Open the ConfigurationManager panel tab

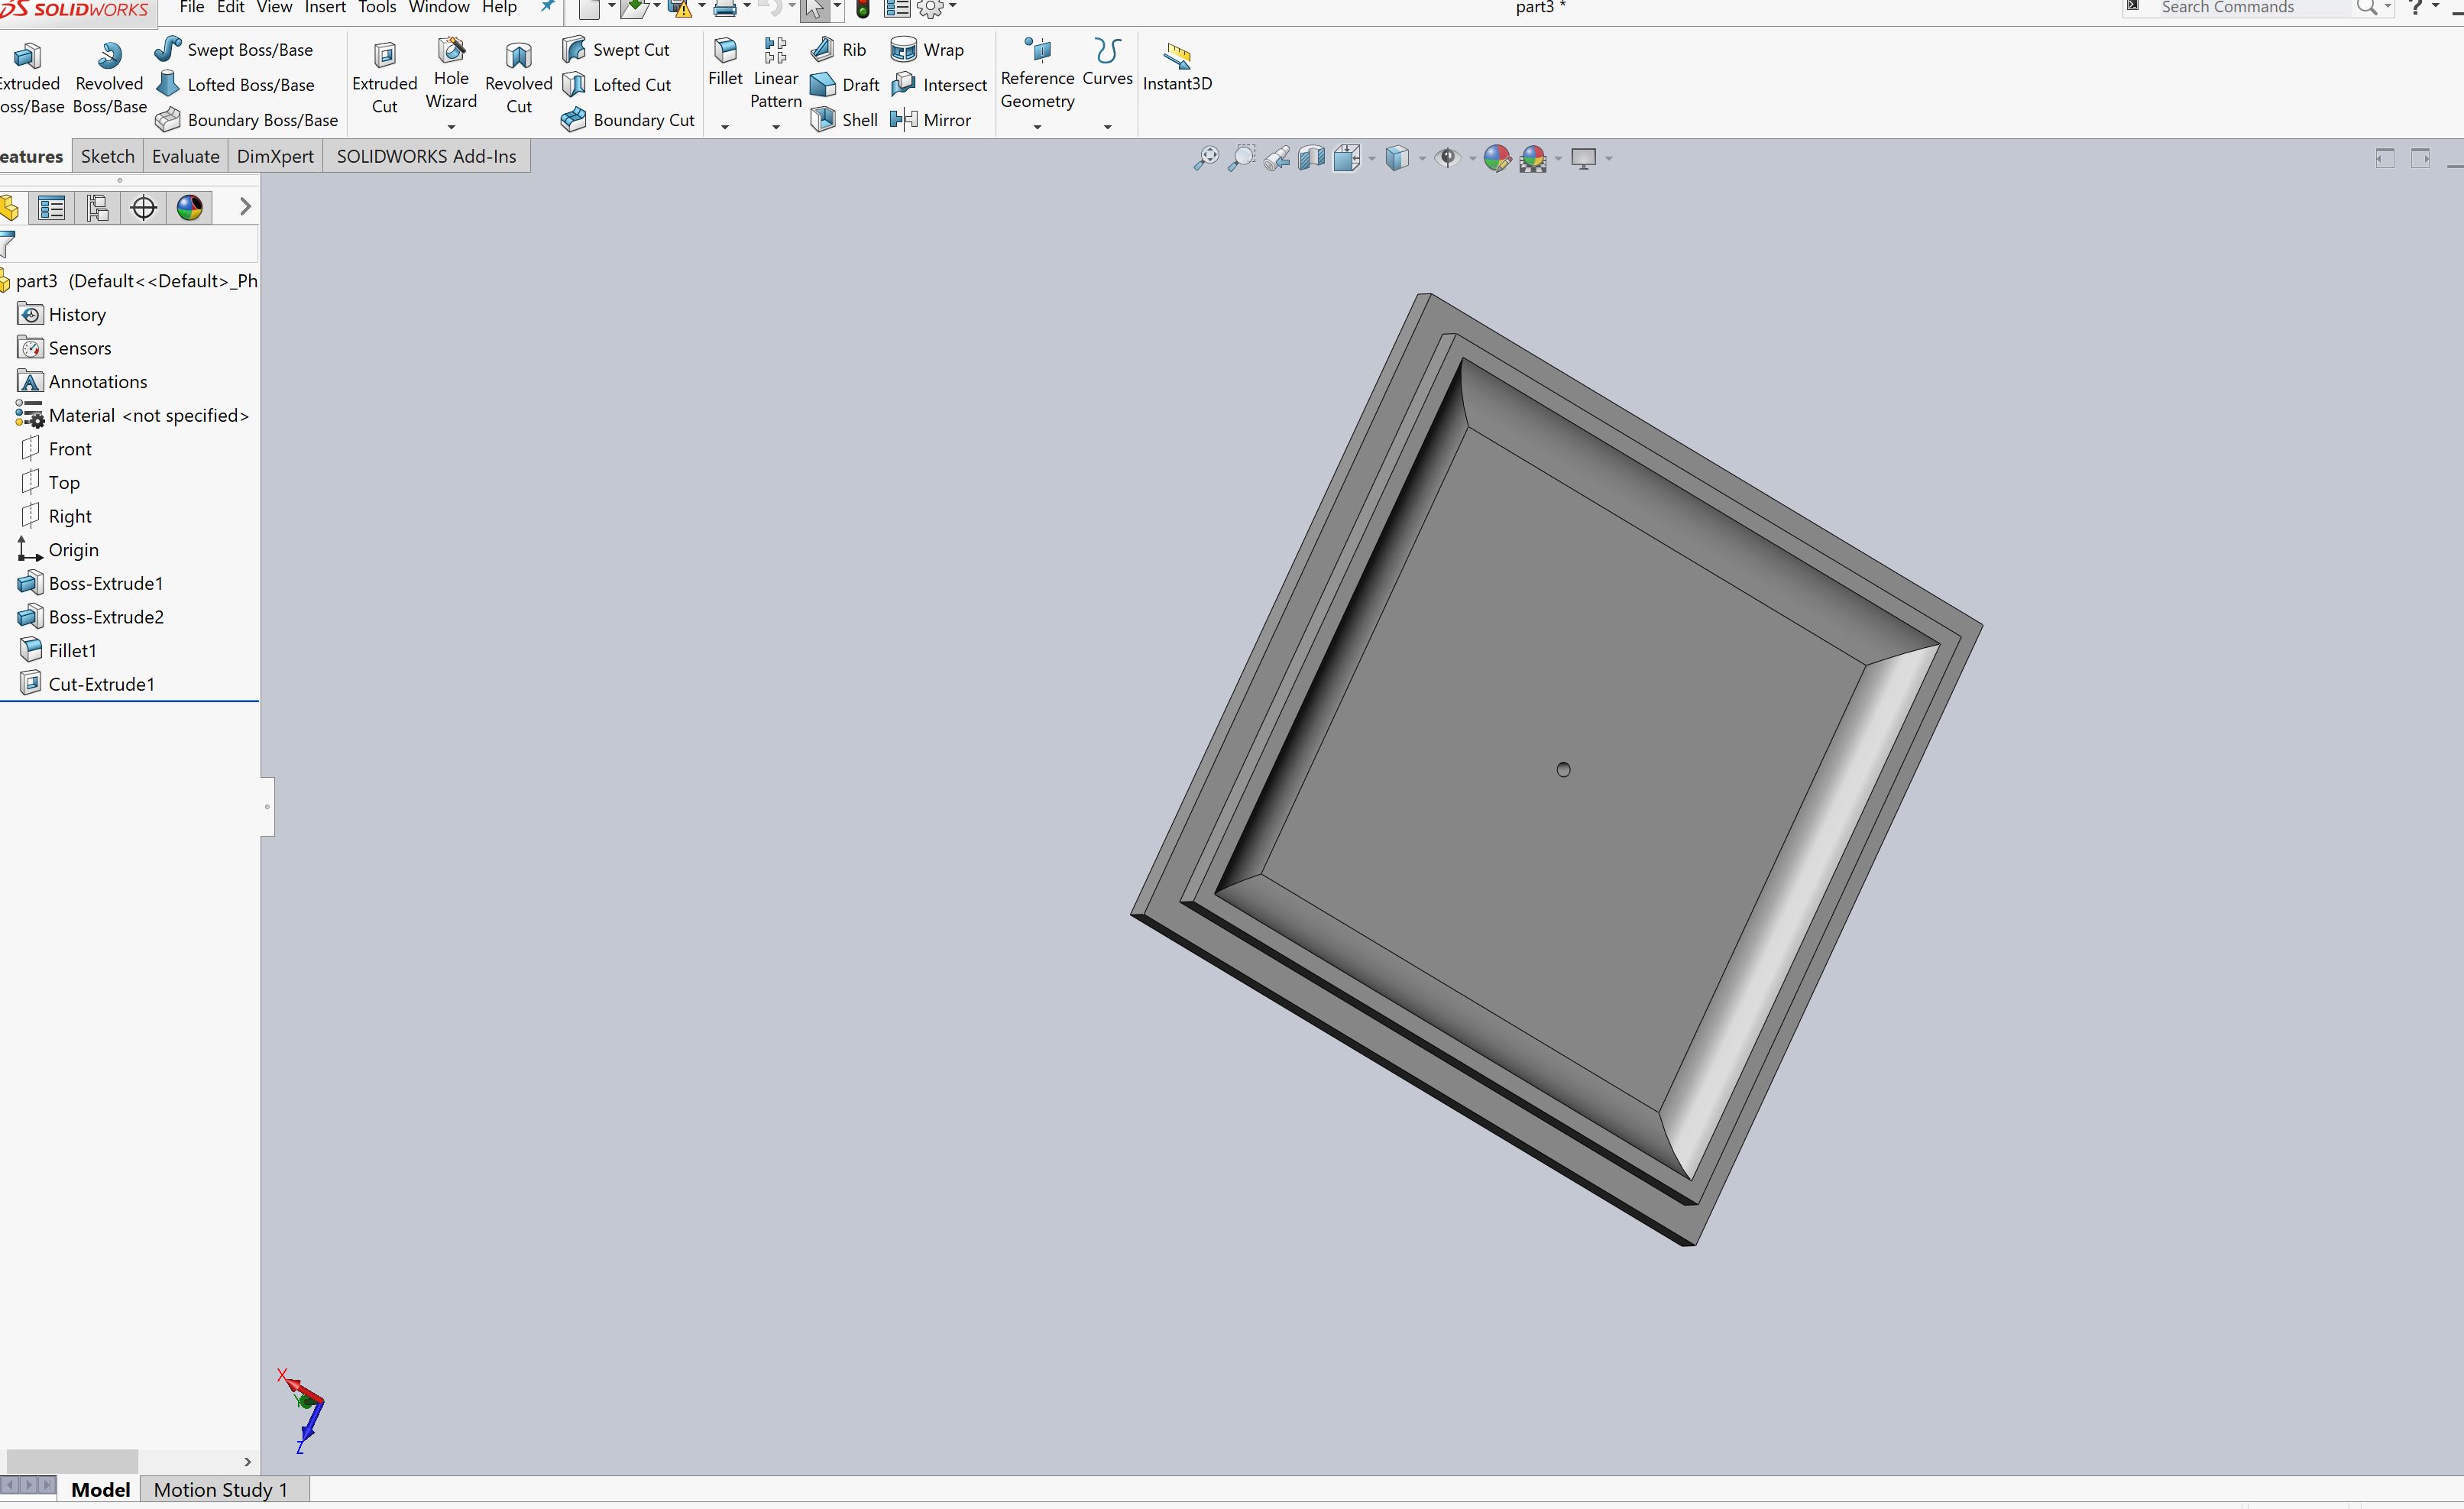[98, 207]
